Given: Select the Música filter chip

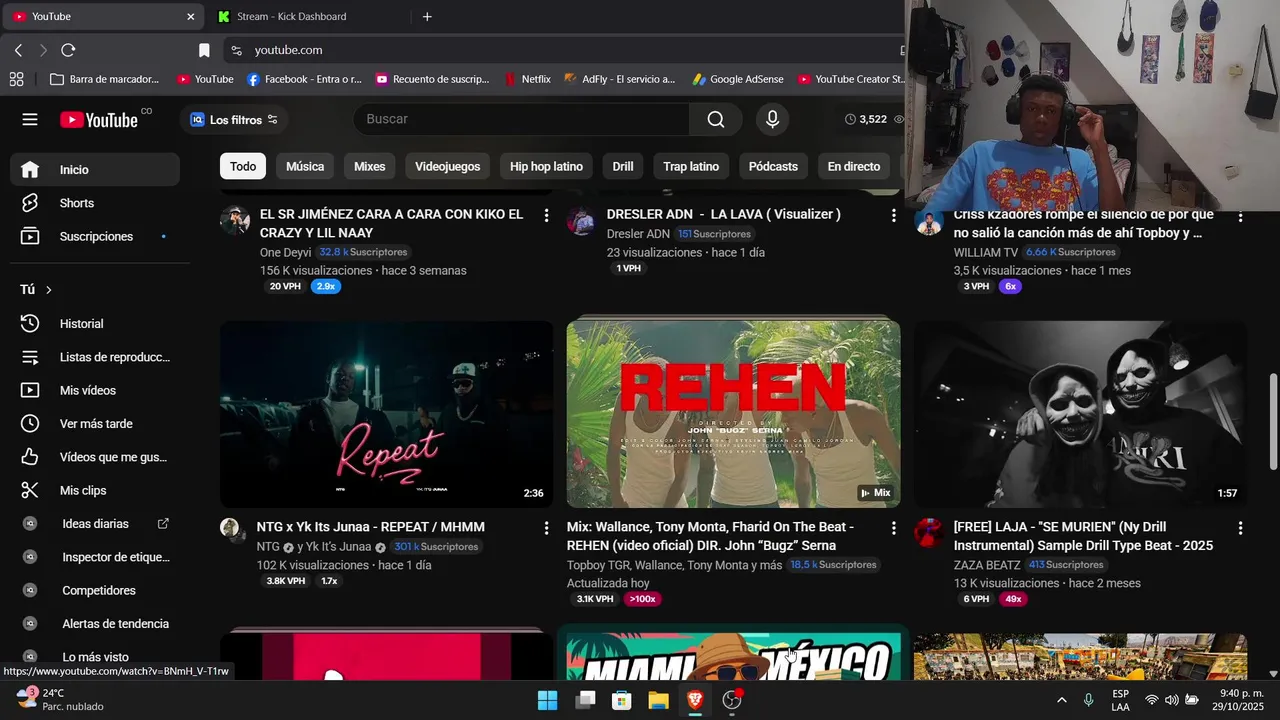Looking at the screenshot, I should click(x=305, y=166).
